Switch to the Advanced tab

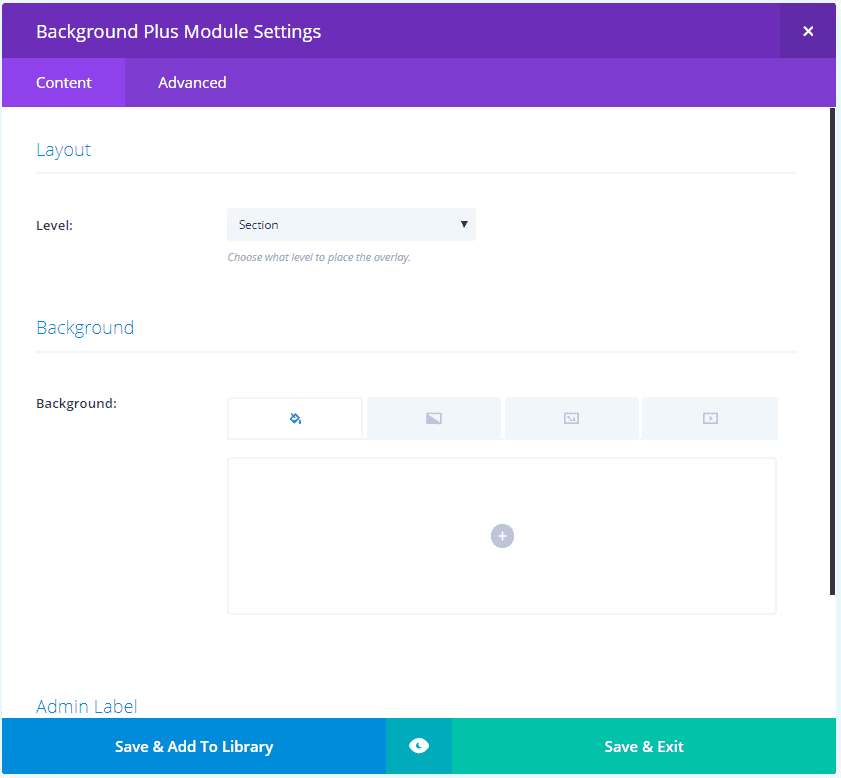(x=192, y=83)
